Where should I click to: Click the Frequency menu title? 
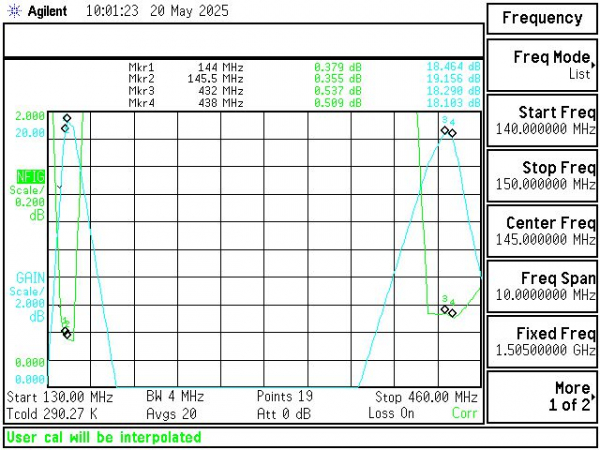[542, 18]
